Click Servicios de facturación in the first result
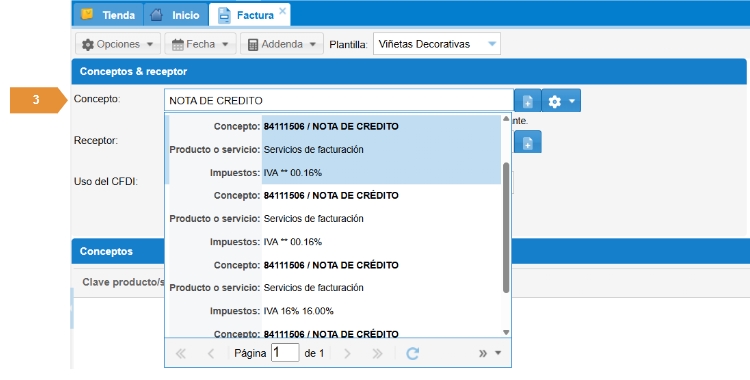Screen dimensions: 750x380 pos(313,149)
